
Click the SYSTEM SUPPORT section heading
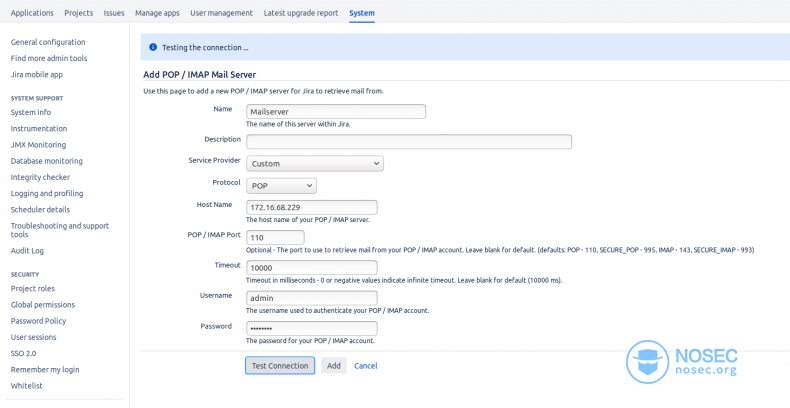click(x=37, y=98)
